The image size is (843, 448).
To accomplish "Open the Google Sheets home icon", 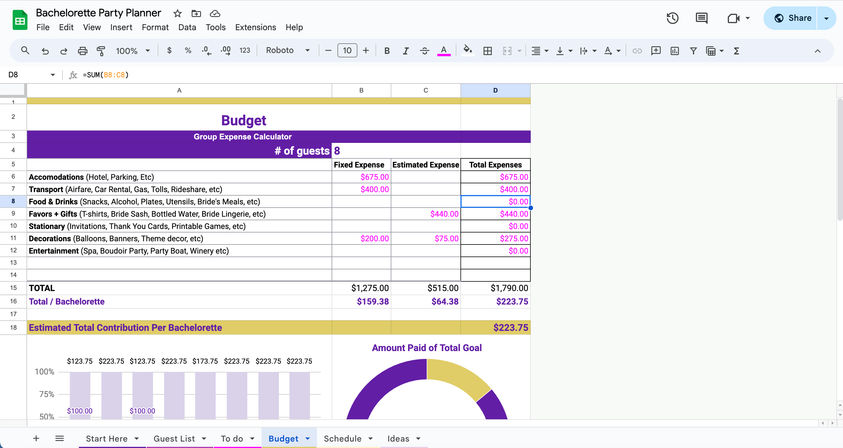I will point(20,20).
